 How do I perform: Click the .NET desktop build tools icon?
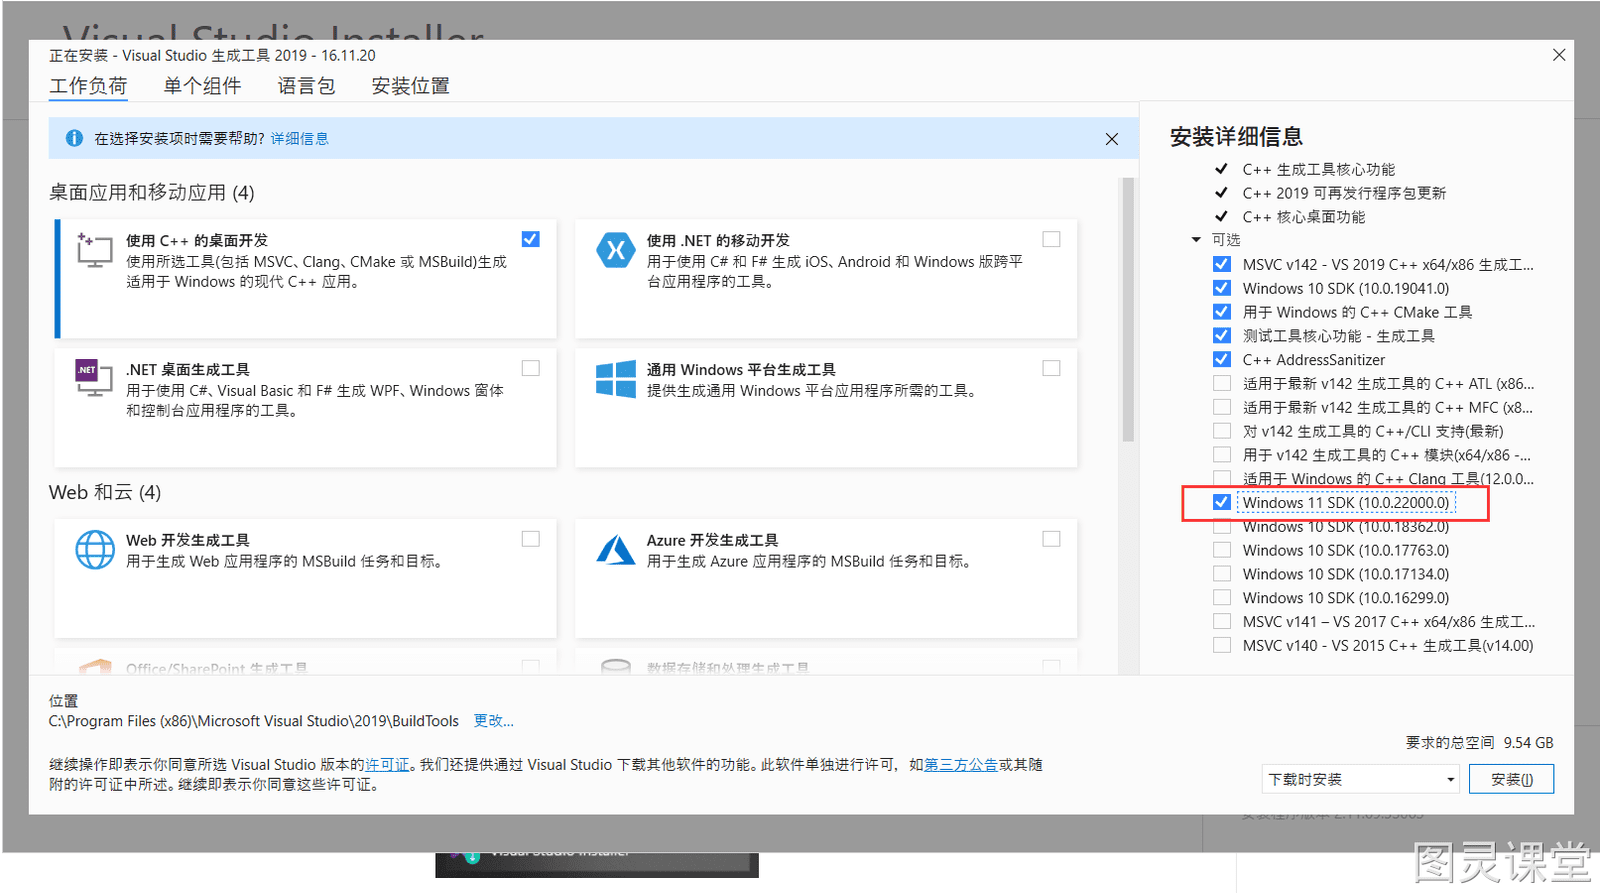point(94,378)
